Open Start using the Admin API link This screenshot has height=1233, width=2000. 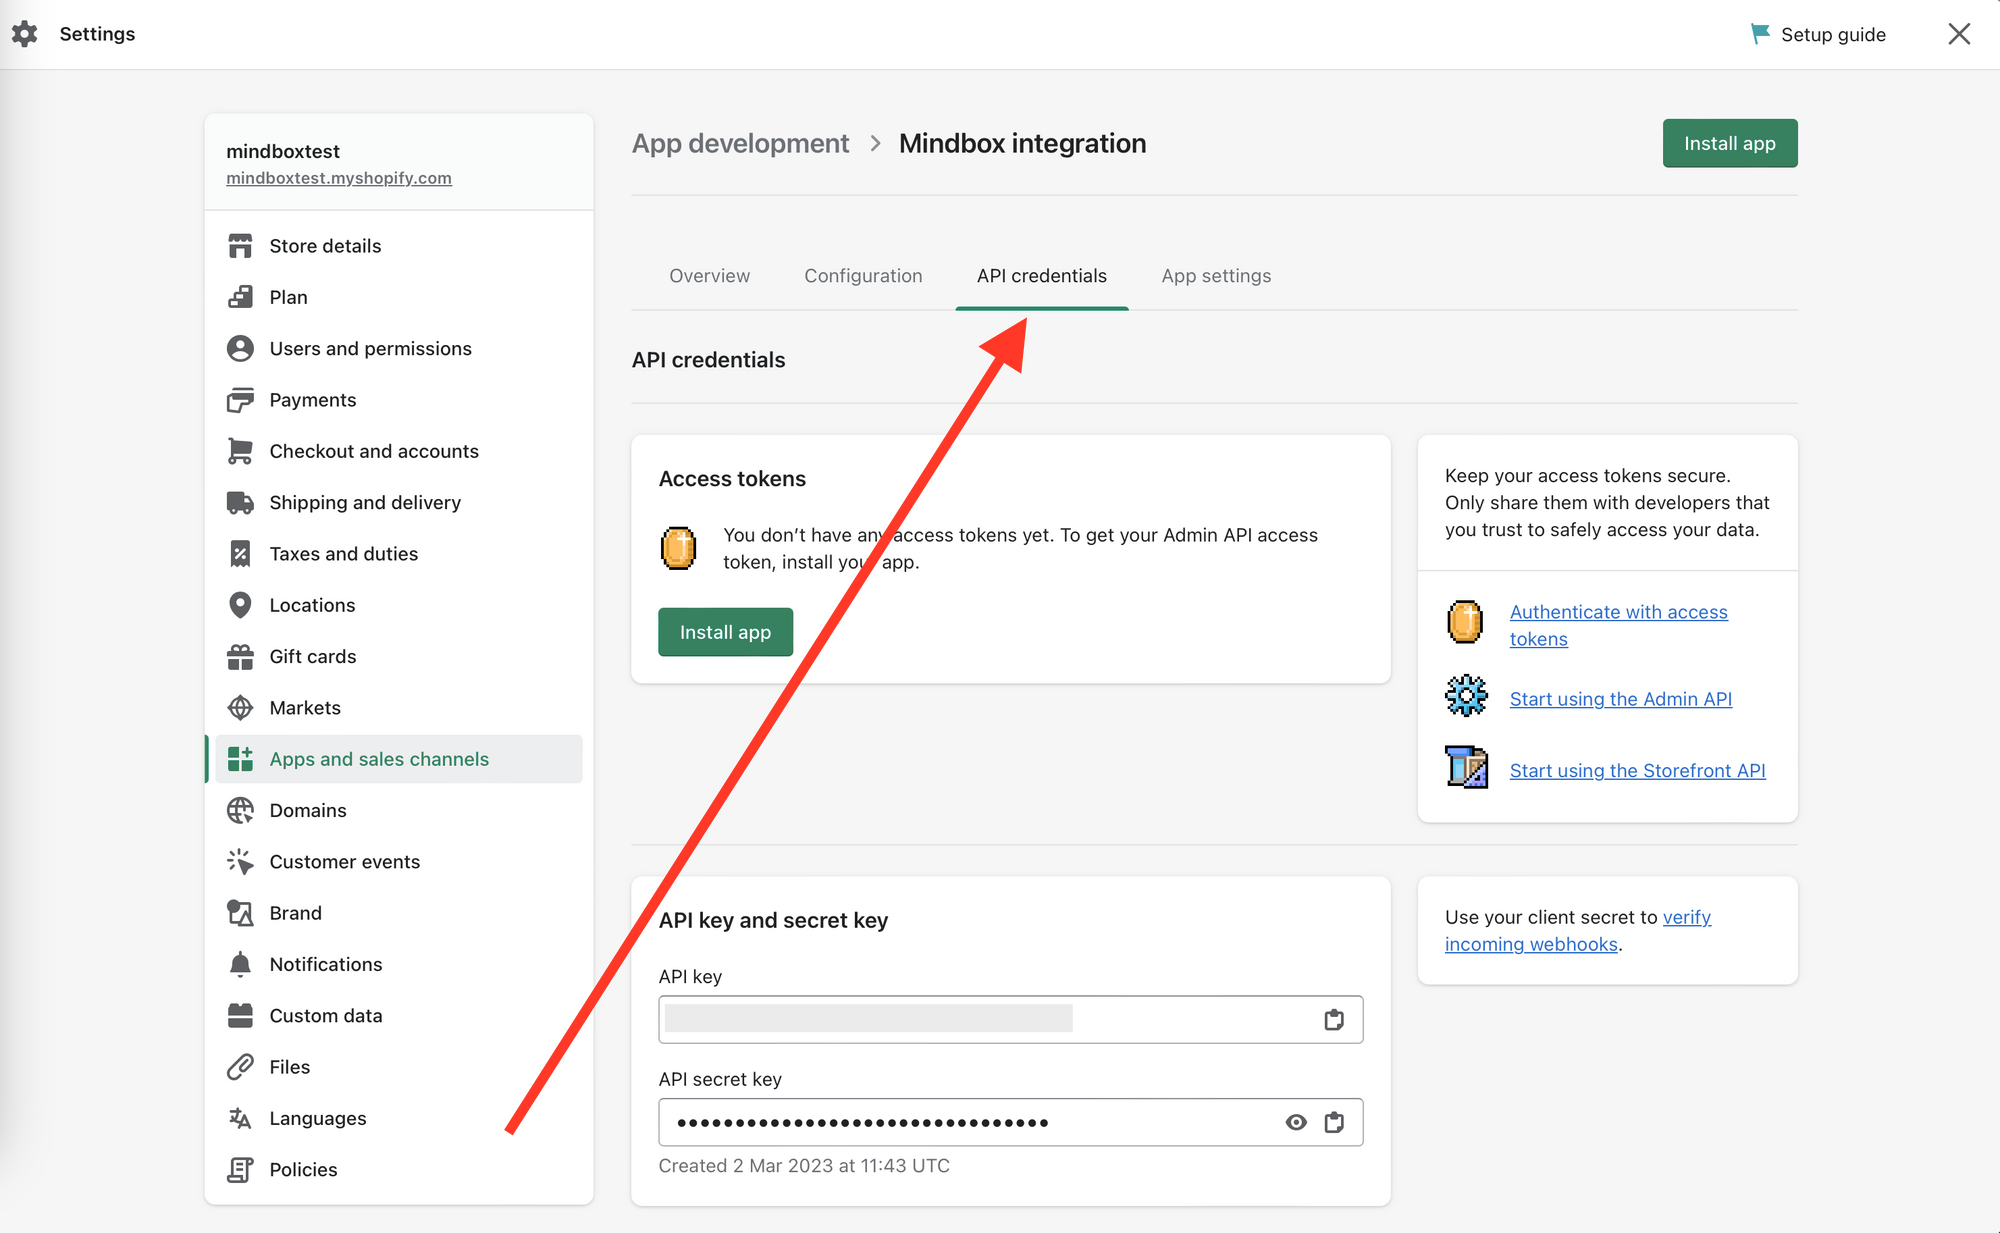1620,699
